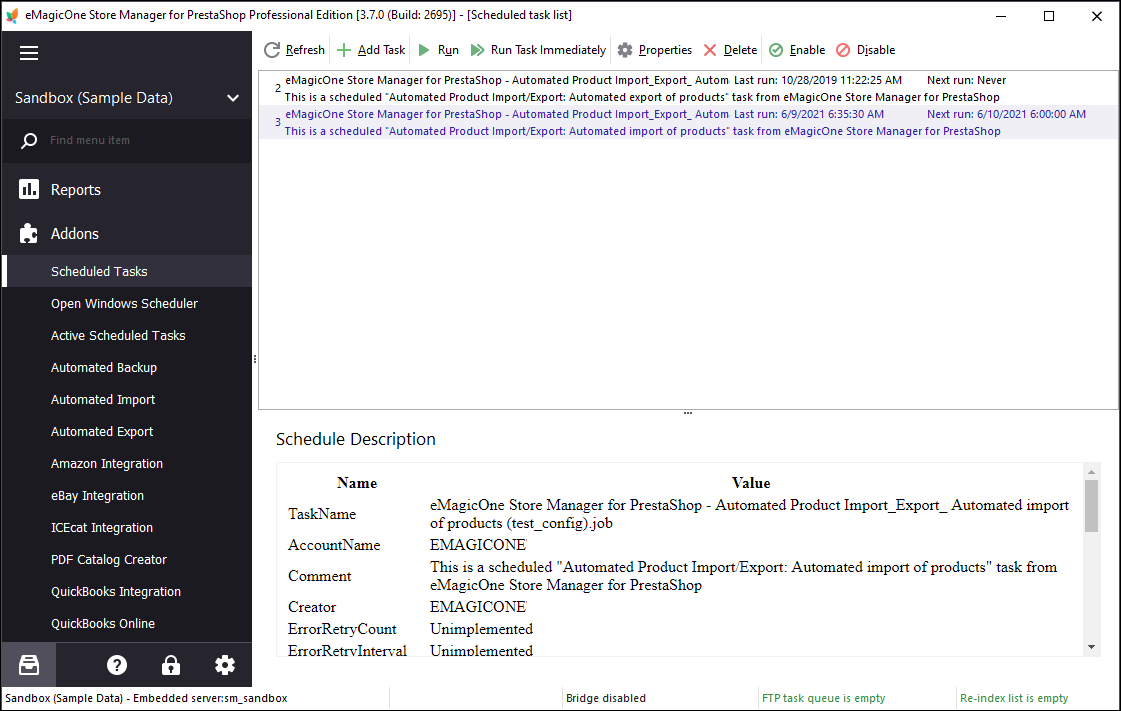
Task: Open the store icon at sidebar bottom
Action: pyautogui.click(x=29, y=665)
